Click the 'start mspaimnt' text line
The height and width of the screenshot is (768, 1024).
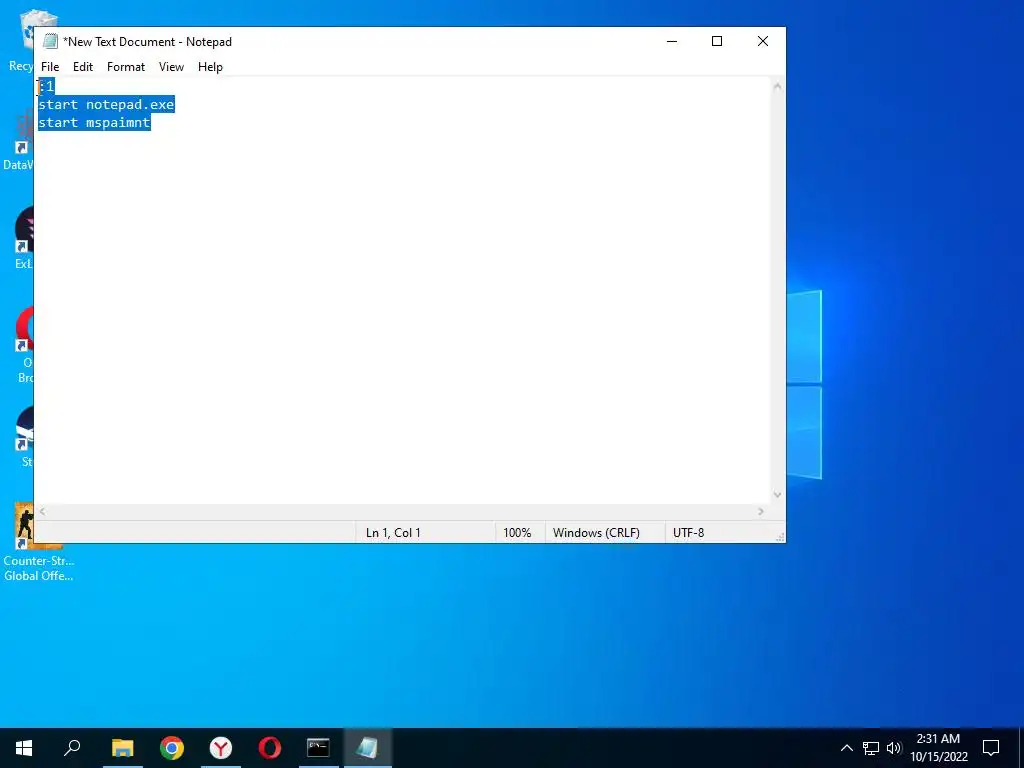pos(95,123)
